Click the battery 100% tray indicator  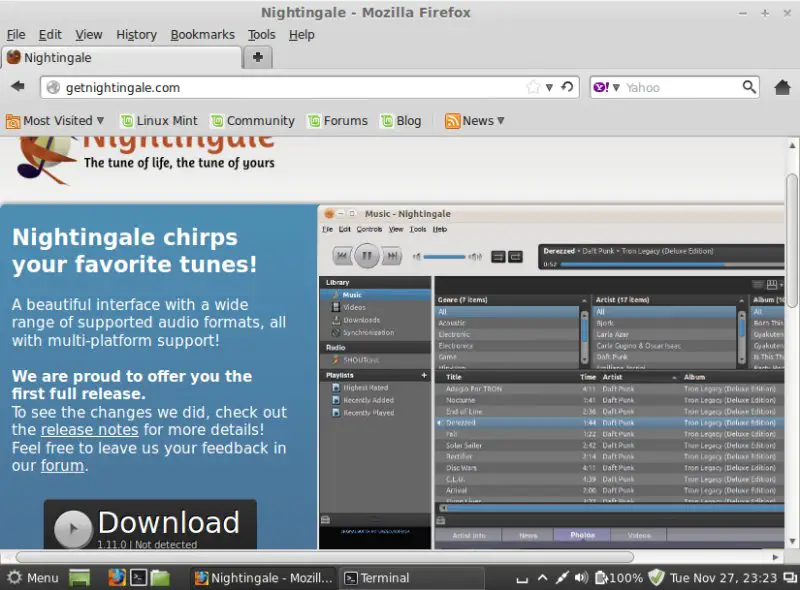(x=619, y=578)
